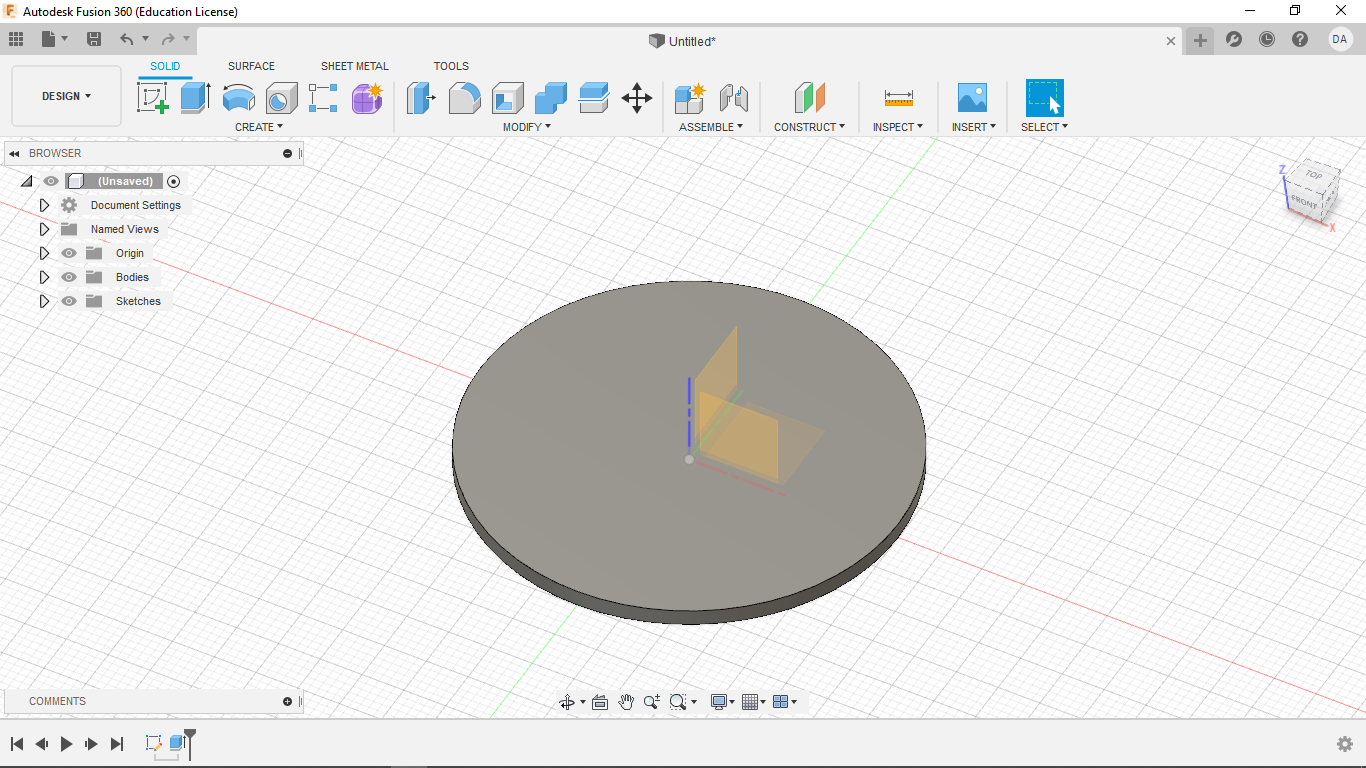Select the Pan hand tool
This screenshot has height=768, width=1366.
click(626, 702)
